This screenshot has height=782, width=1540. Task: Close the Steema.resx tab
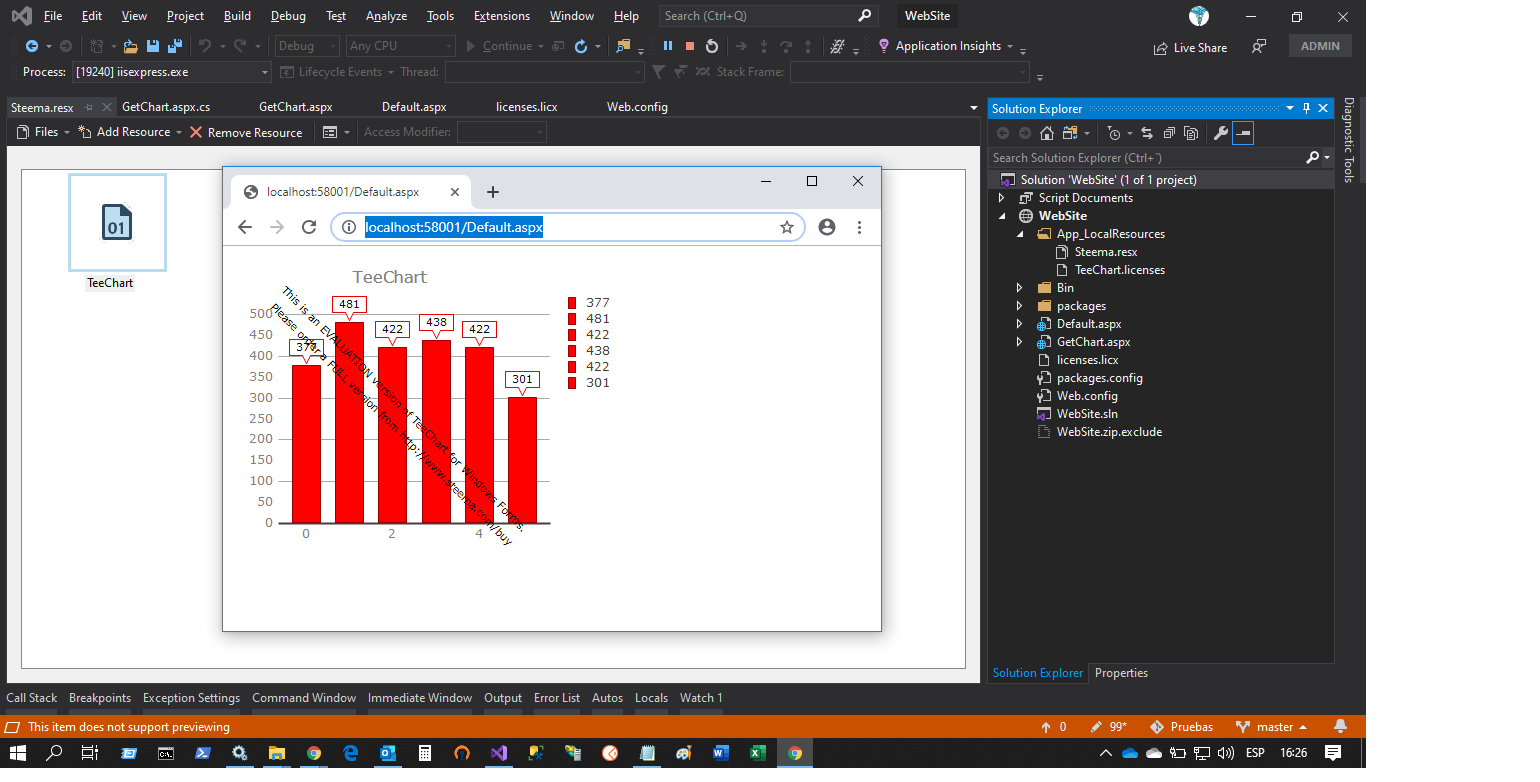(108, 107)
